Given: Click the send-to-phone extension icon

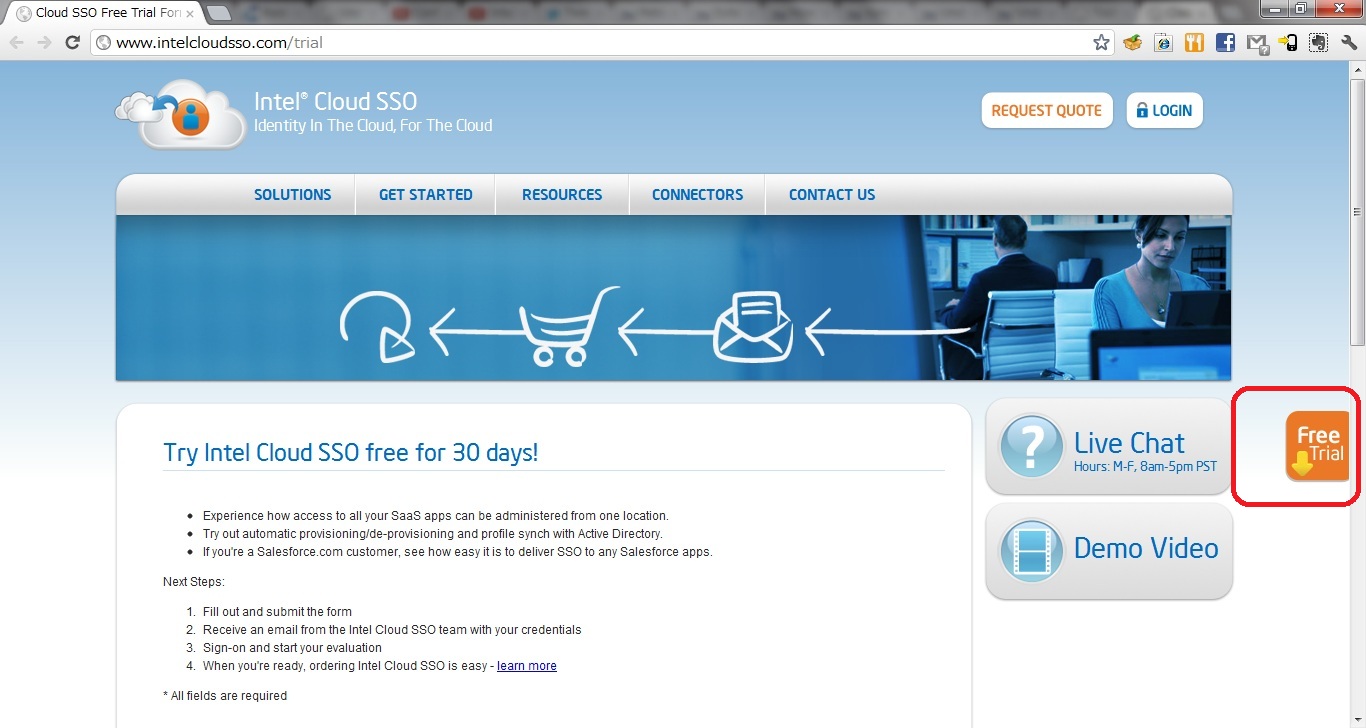Looking at the screenshot, I should (1287, 43).
